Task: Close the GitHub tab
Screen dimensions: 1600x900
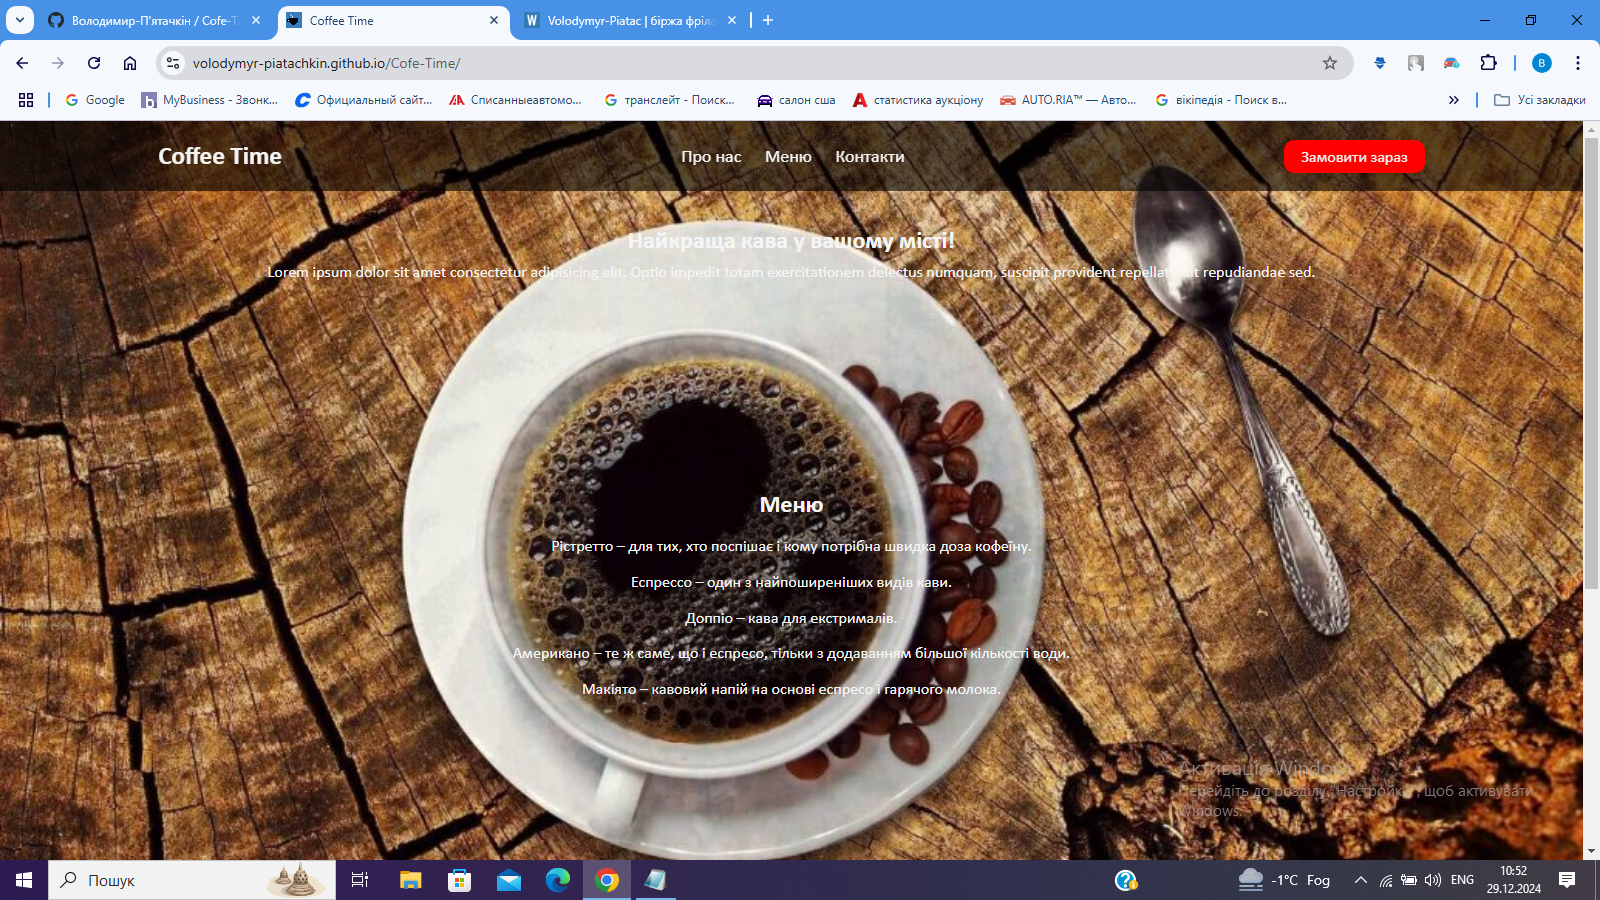Action: [x=256, y=20]
